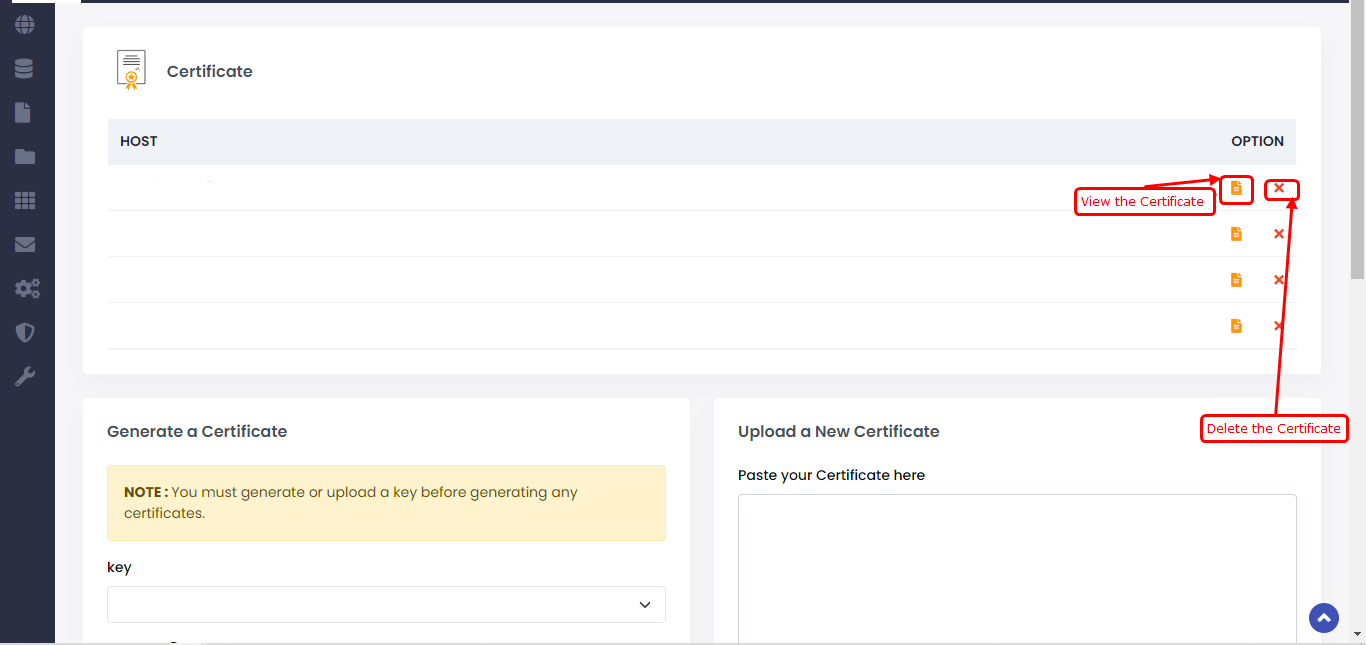
Task: Click the grid apps icon in sidebar
Action: (x=25, y=201)
